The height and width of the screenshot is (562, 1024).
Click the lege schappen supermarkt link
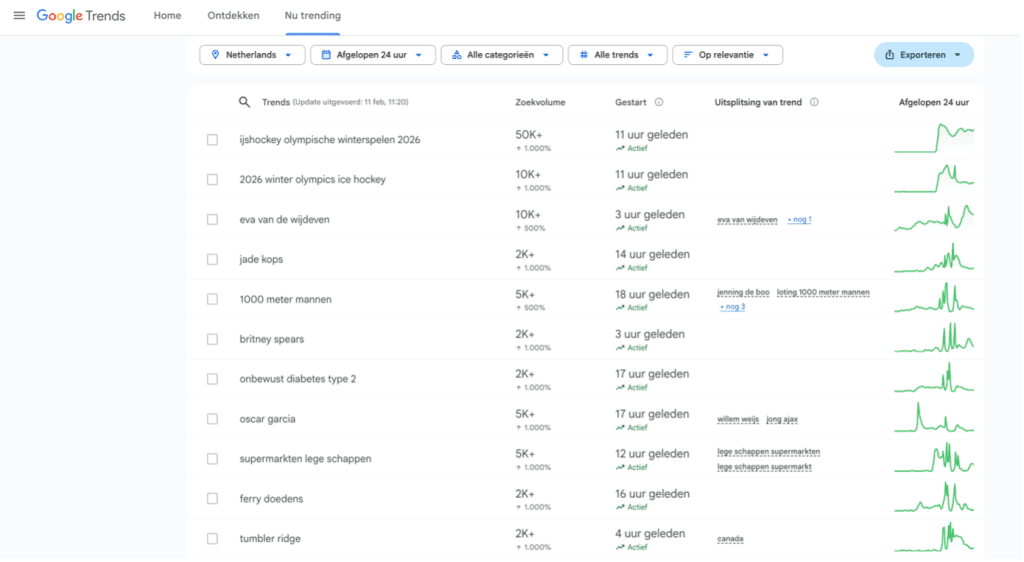(764, 467)
